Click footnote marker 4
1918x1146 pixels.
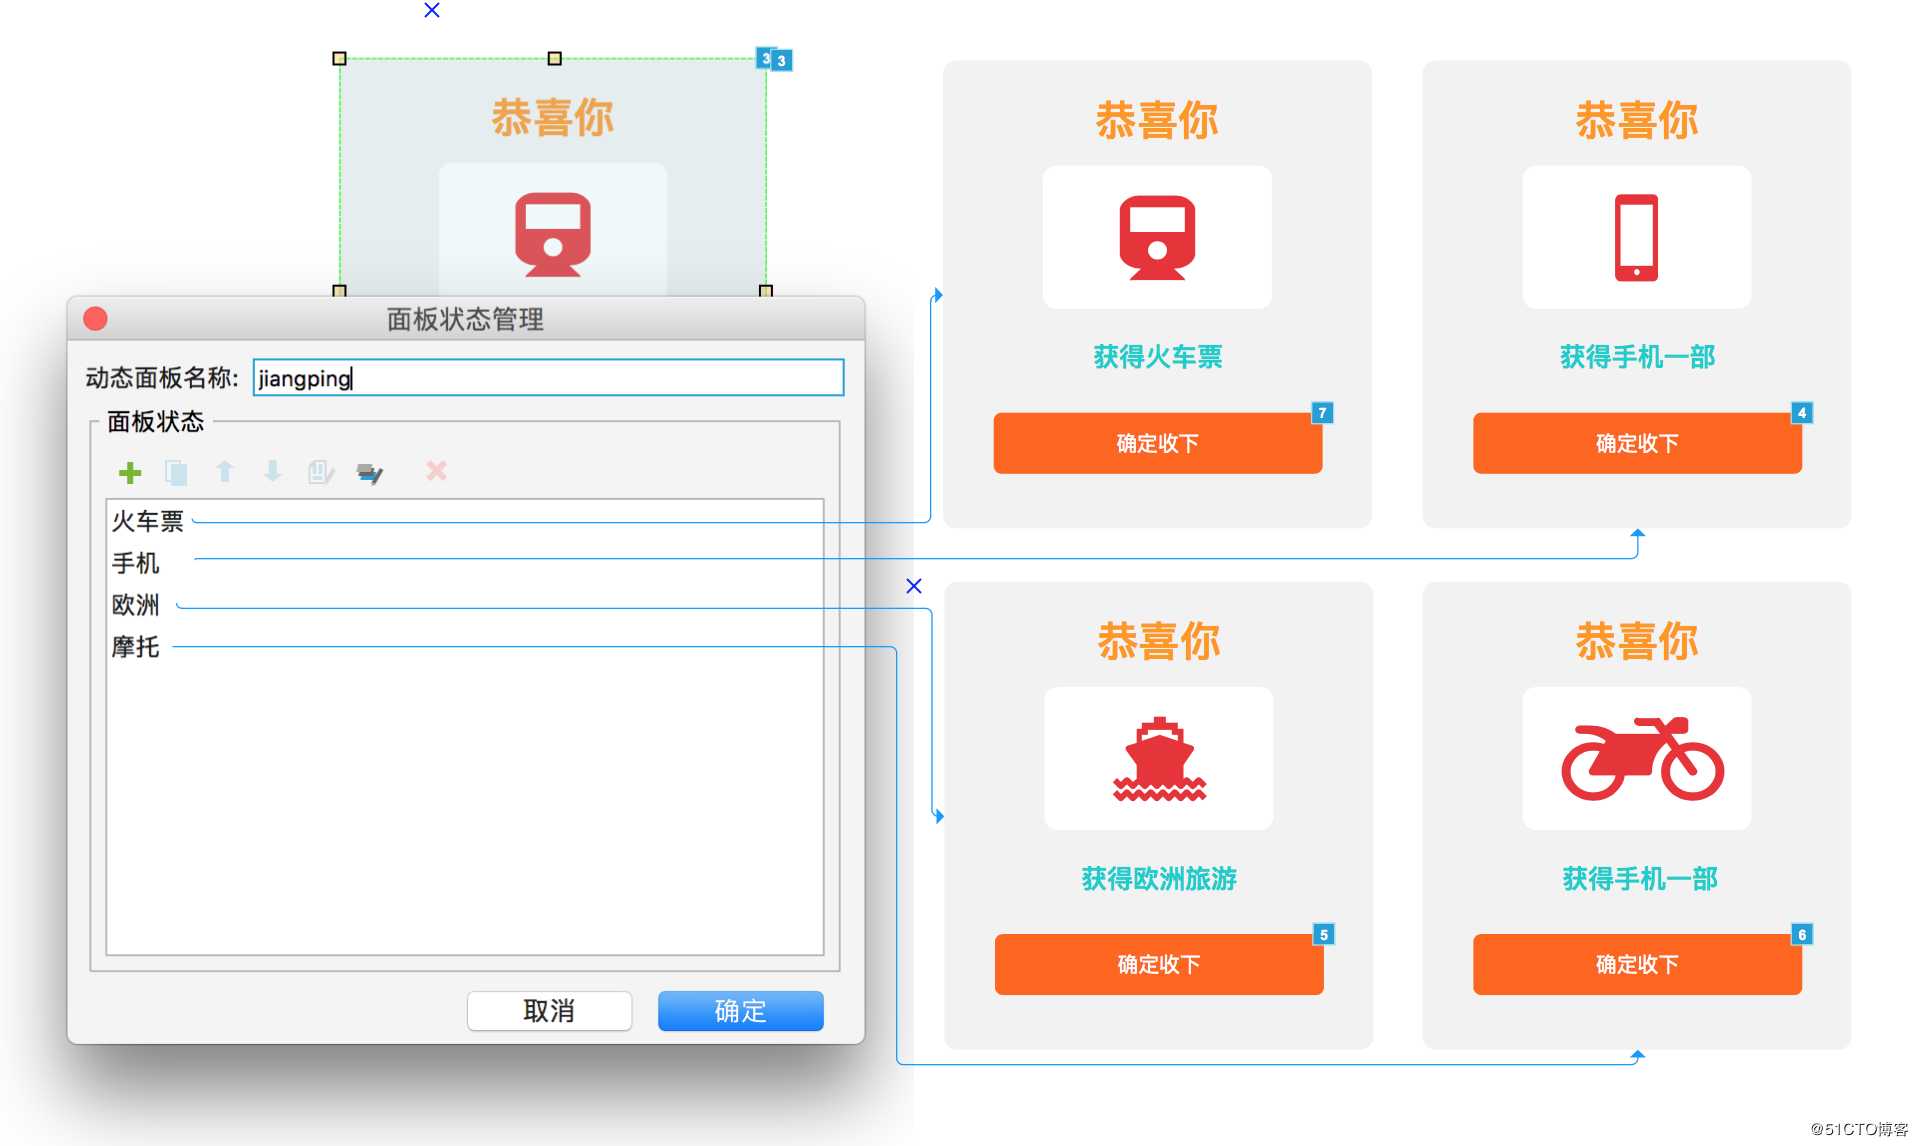click(1801, 412)
